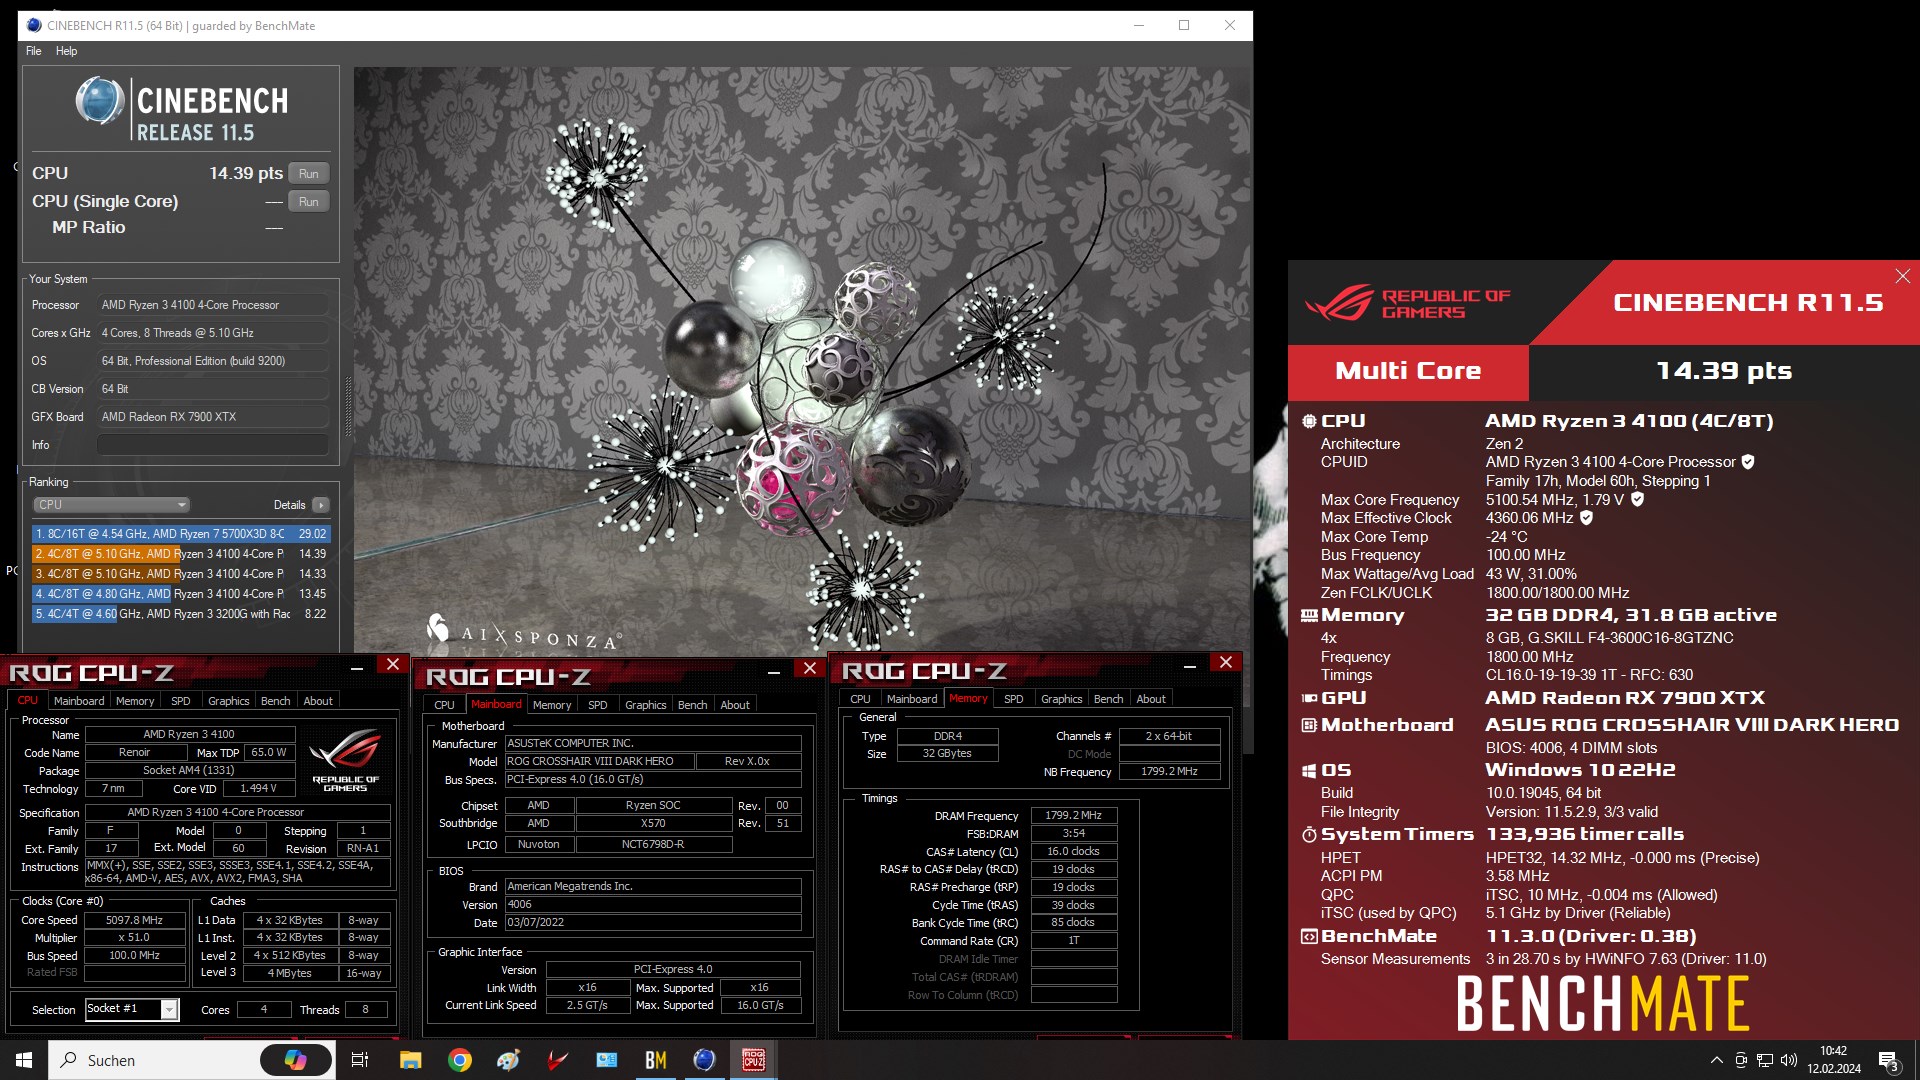Open the network status tray icon
Image resolution: width=1920 pixels, height=1080 pixels.
[x=1765, y=1060]
